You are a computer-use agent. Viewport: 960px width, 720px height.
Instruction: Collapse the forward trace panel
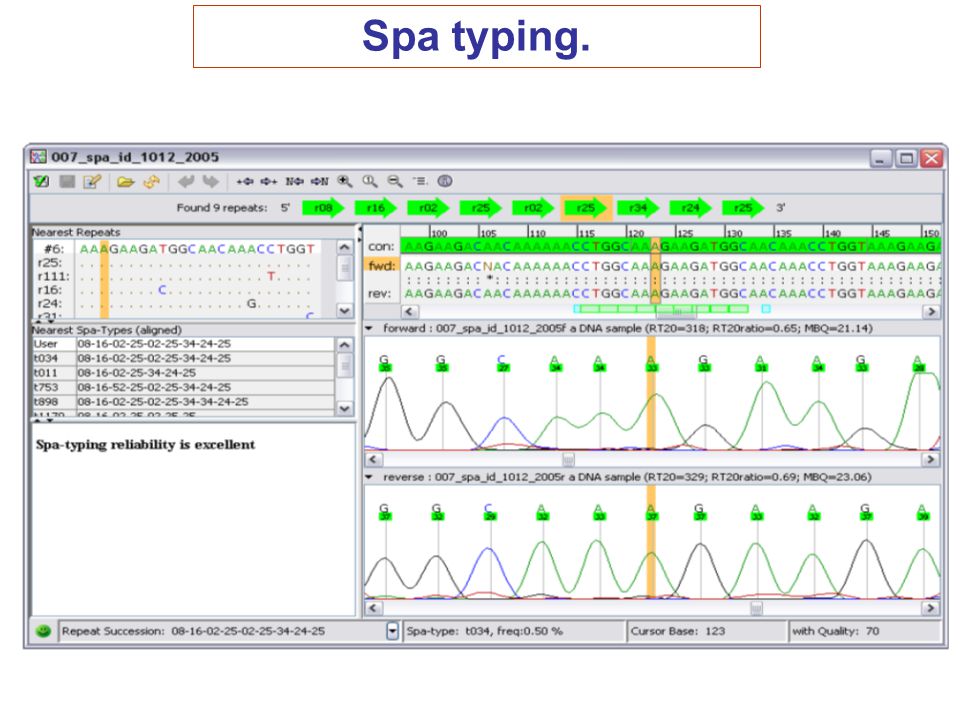369,328
